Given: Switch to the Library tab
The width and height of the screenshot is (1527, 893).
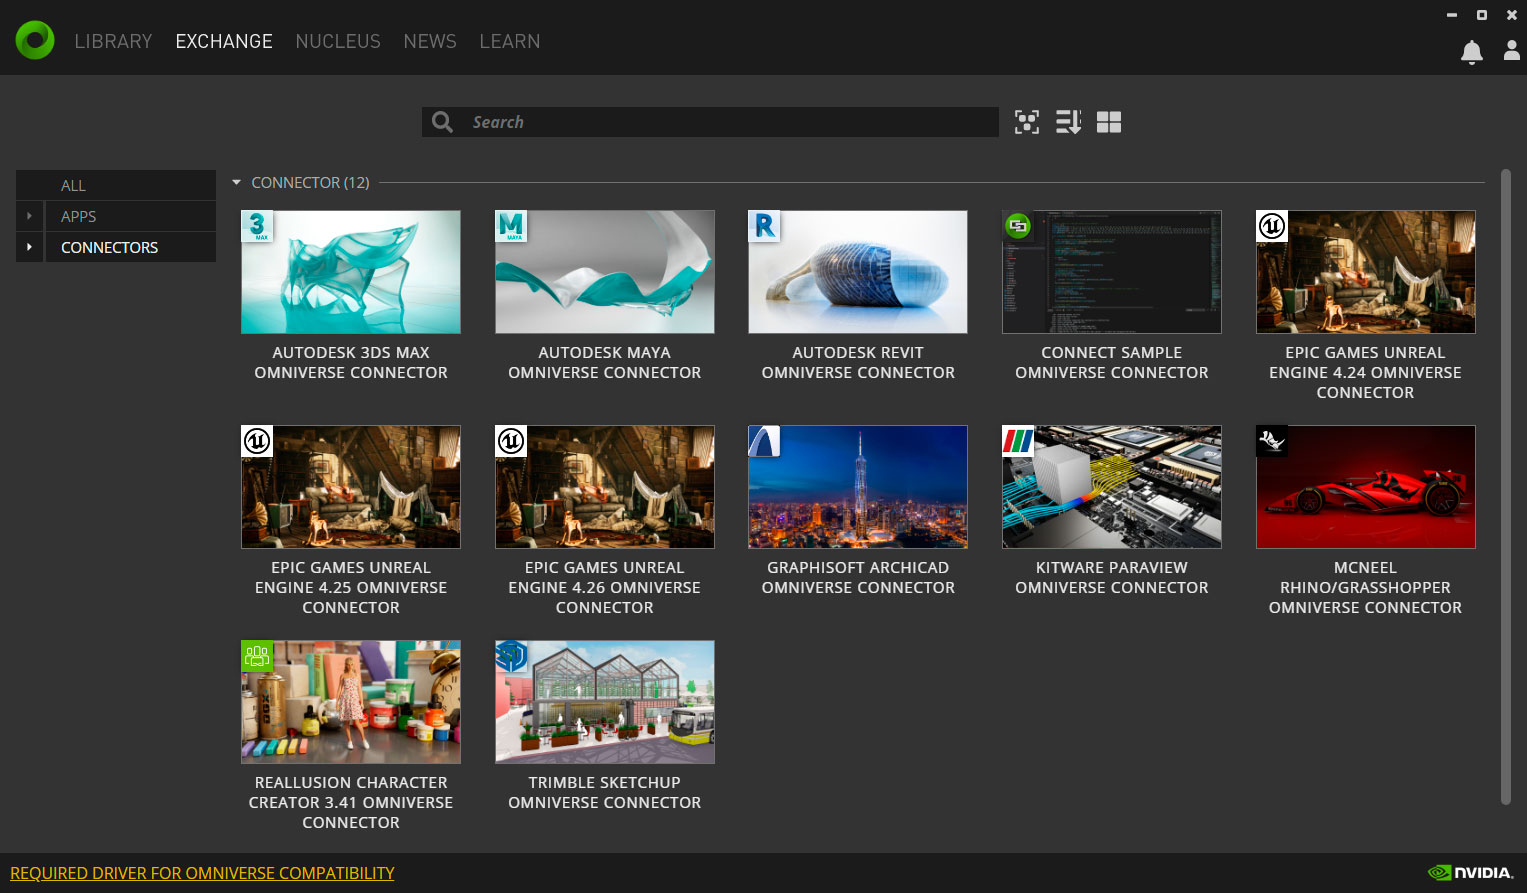Looking at the screenshot, I should (x=113, y=41).
